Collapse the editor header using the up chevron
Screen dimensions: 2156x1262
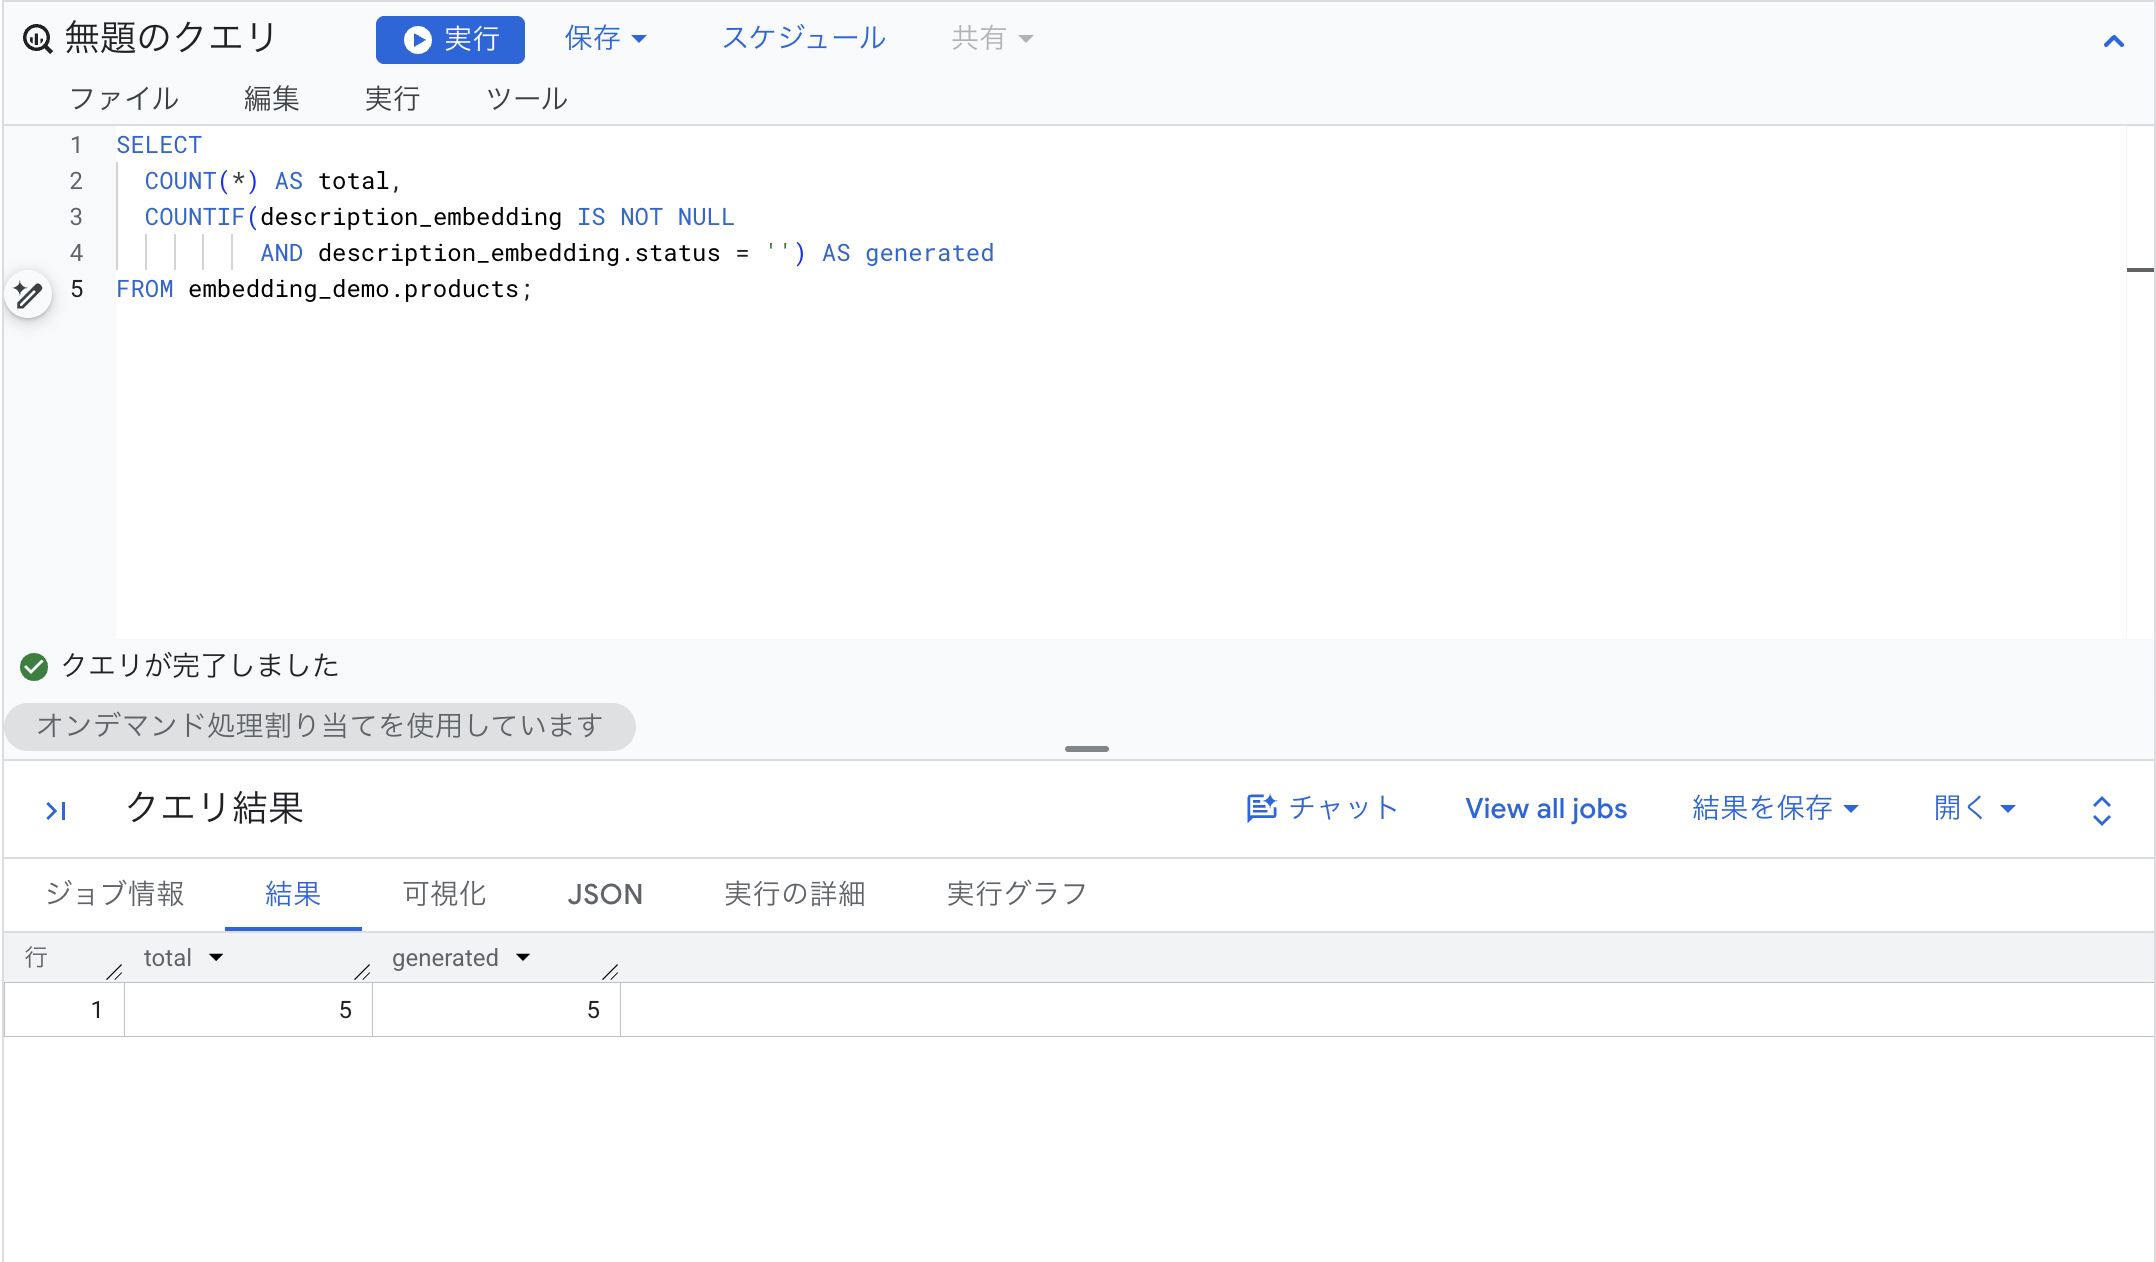point(2113,41)
